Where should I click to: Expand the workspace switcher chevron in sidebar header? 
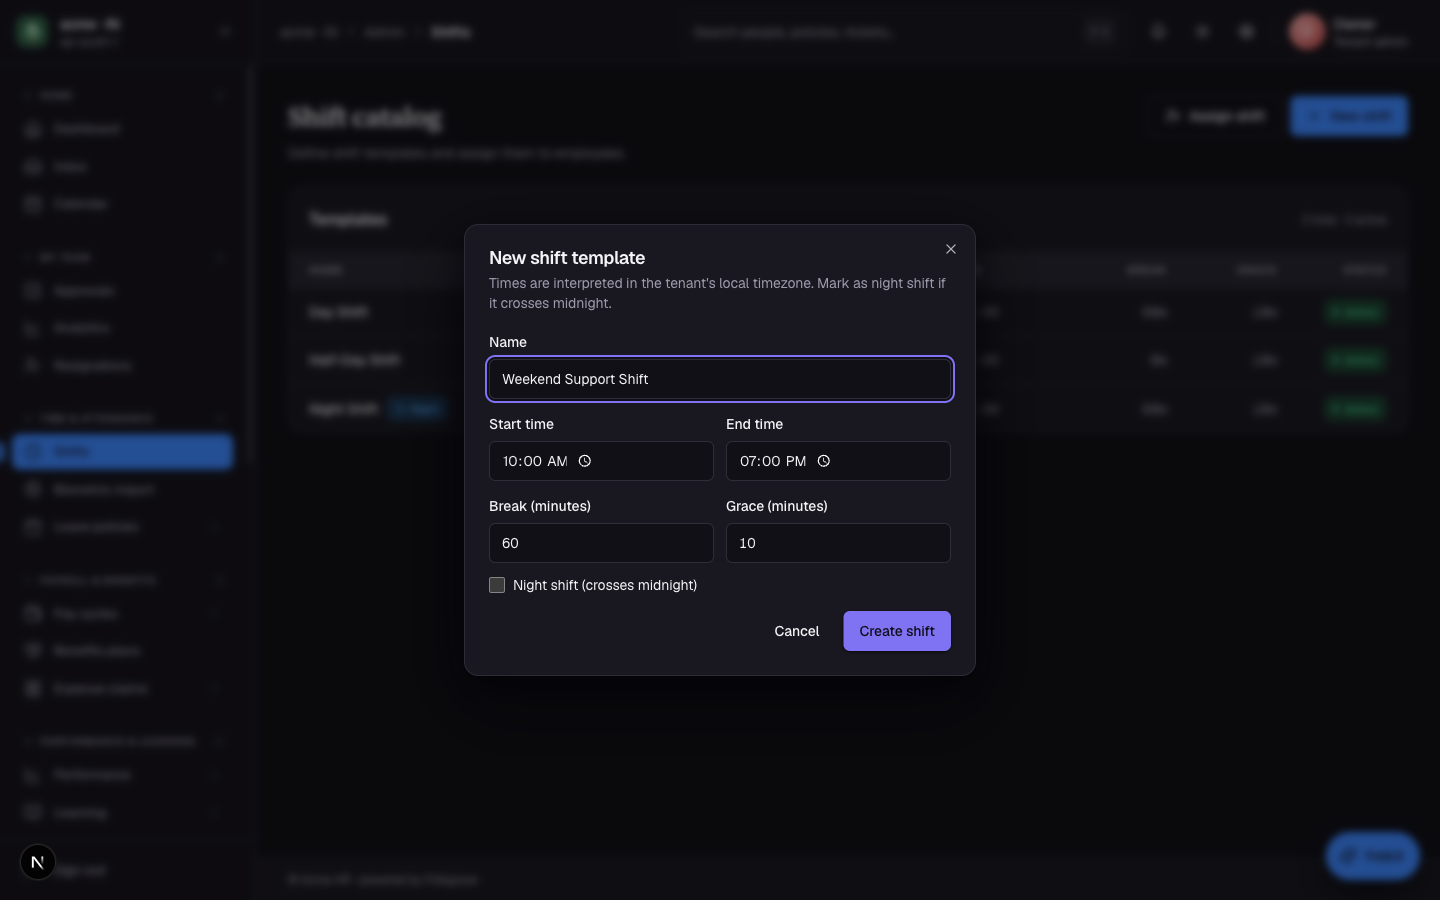coord(225,32)
